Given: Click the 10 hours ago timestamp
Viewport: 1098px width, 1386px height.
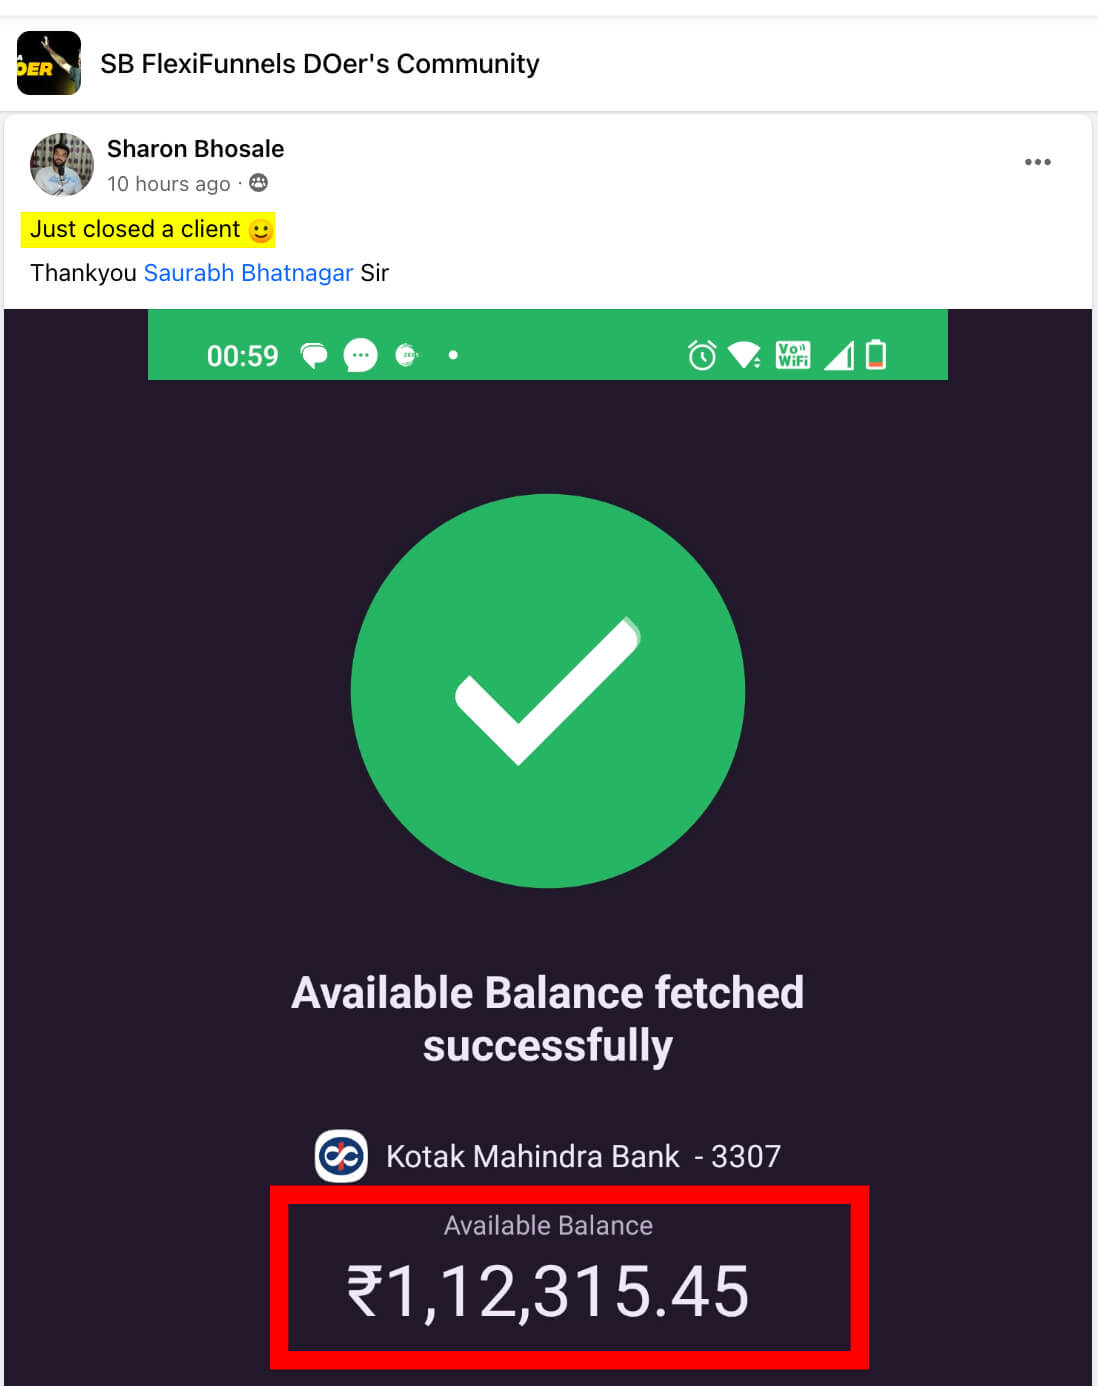Looking at the screenshot, I should point(169,184).
